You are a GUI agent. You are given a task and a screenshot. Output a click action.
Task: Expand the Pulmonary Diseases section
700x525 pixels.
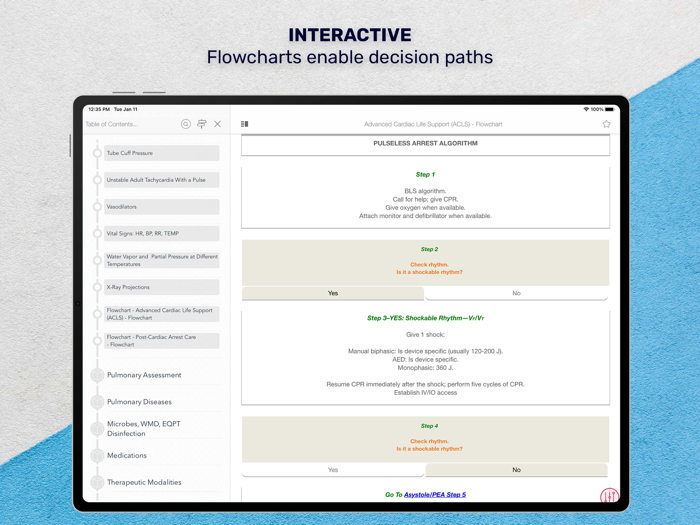(139, 402)
